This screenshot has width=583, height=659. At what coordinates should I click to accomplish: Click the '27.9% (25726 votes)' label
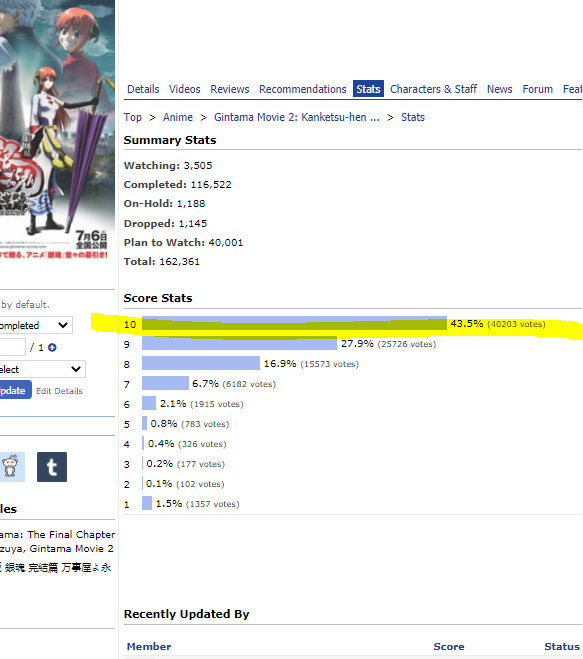click(388, 344)
